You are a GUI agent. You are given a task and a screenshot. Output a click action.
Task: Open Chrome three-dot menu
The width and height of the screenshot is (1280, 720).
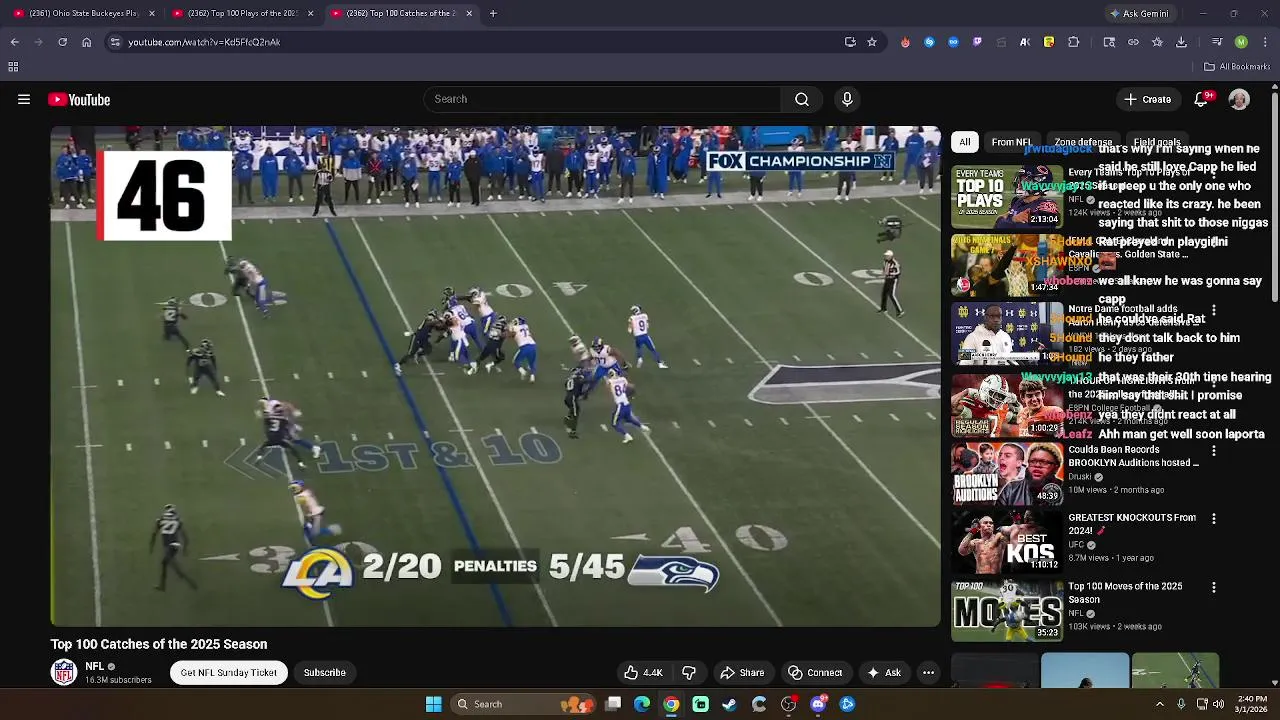pos(1266,42)
